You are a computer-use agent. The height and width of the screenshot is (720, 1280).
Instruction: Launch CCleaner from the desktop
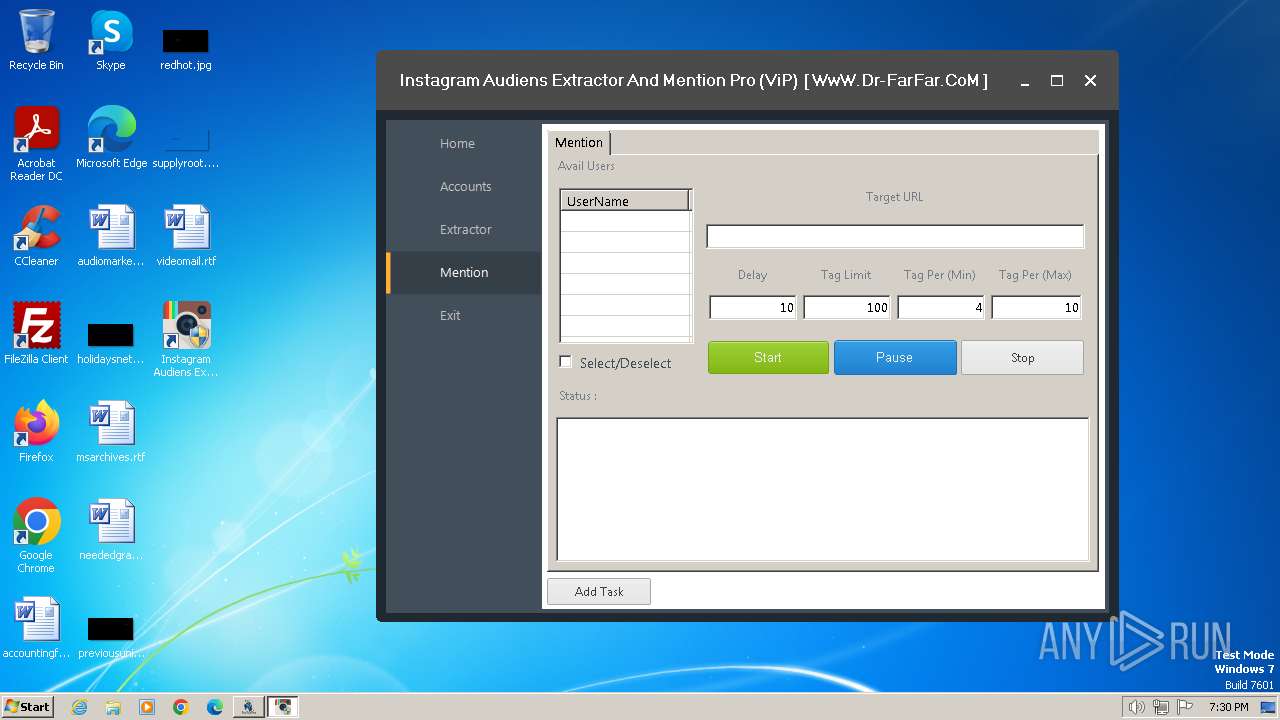click(x=36, y=236)
